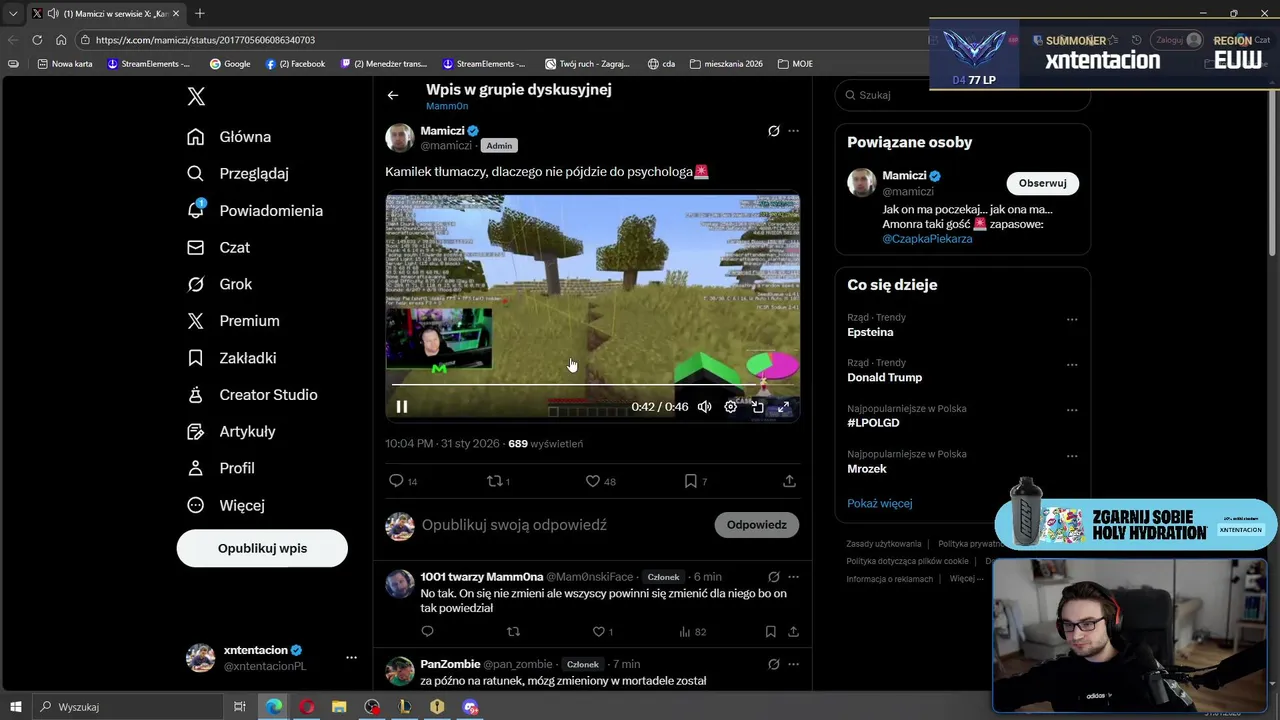Click Szukaj search field on X
1280x720 pixels.
[x=962, y=95]
